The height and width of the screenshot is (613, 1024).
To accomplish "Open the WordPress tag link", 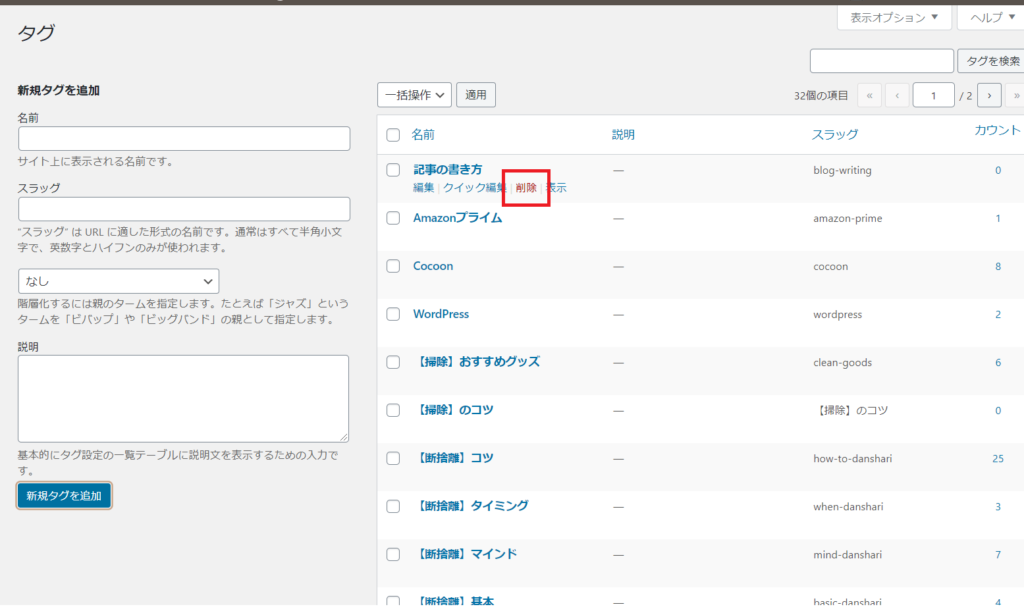I will click(x=441, y=314).
